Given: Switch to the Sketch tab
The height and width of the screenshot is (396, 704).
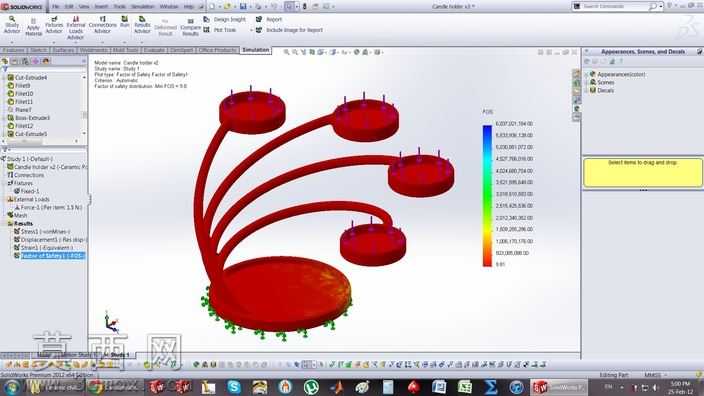Looking at the screenshot, I should (x=39, y=50).
